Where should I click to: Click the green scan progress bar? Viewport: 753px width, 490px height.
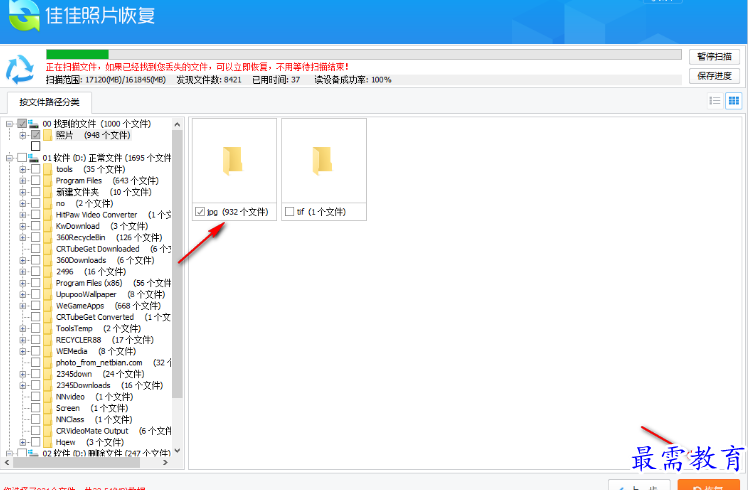point(77,54)
